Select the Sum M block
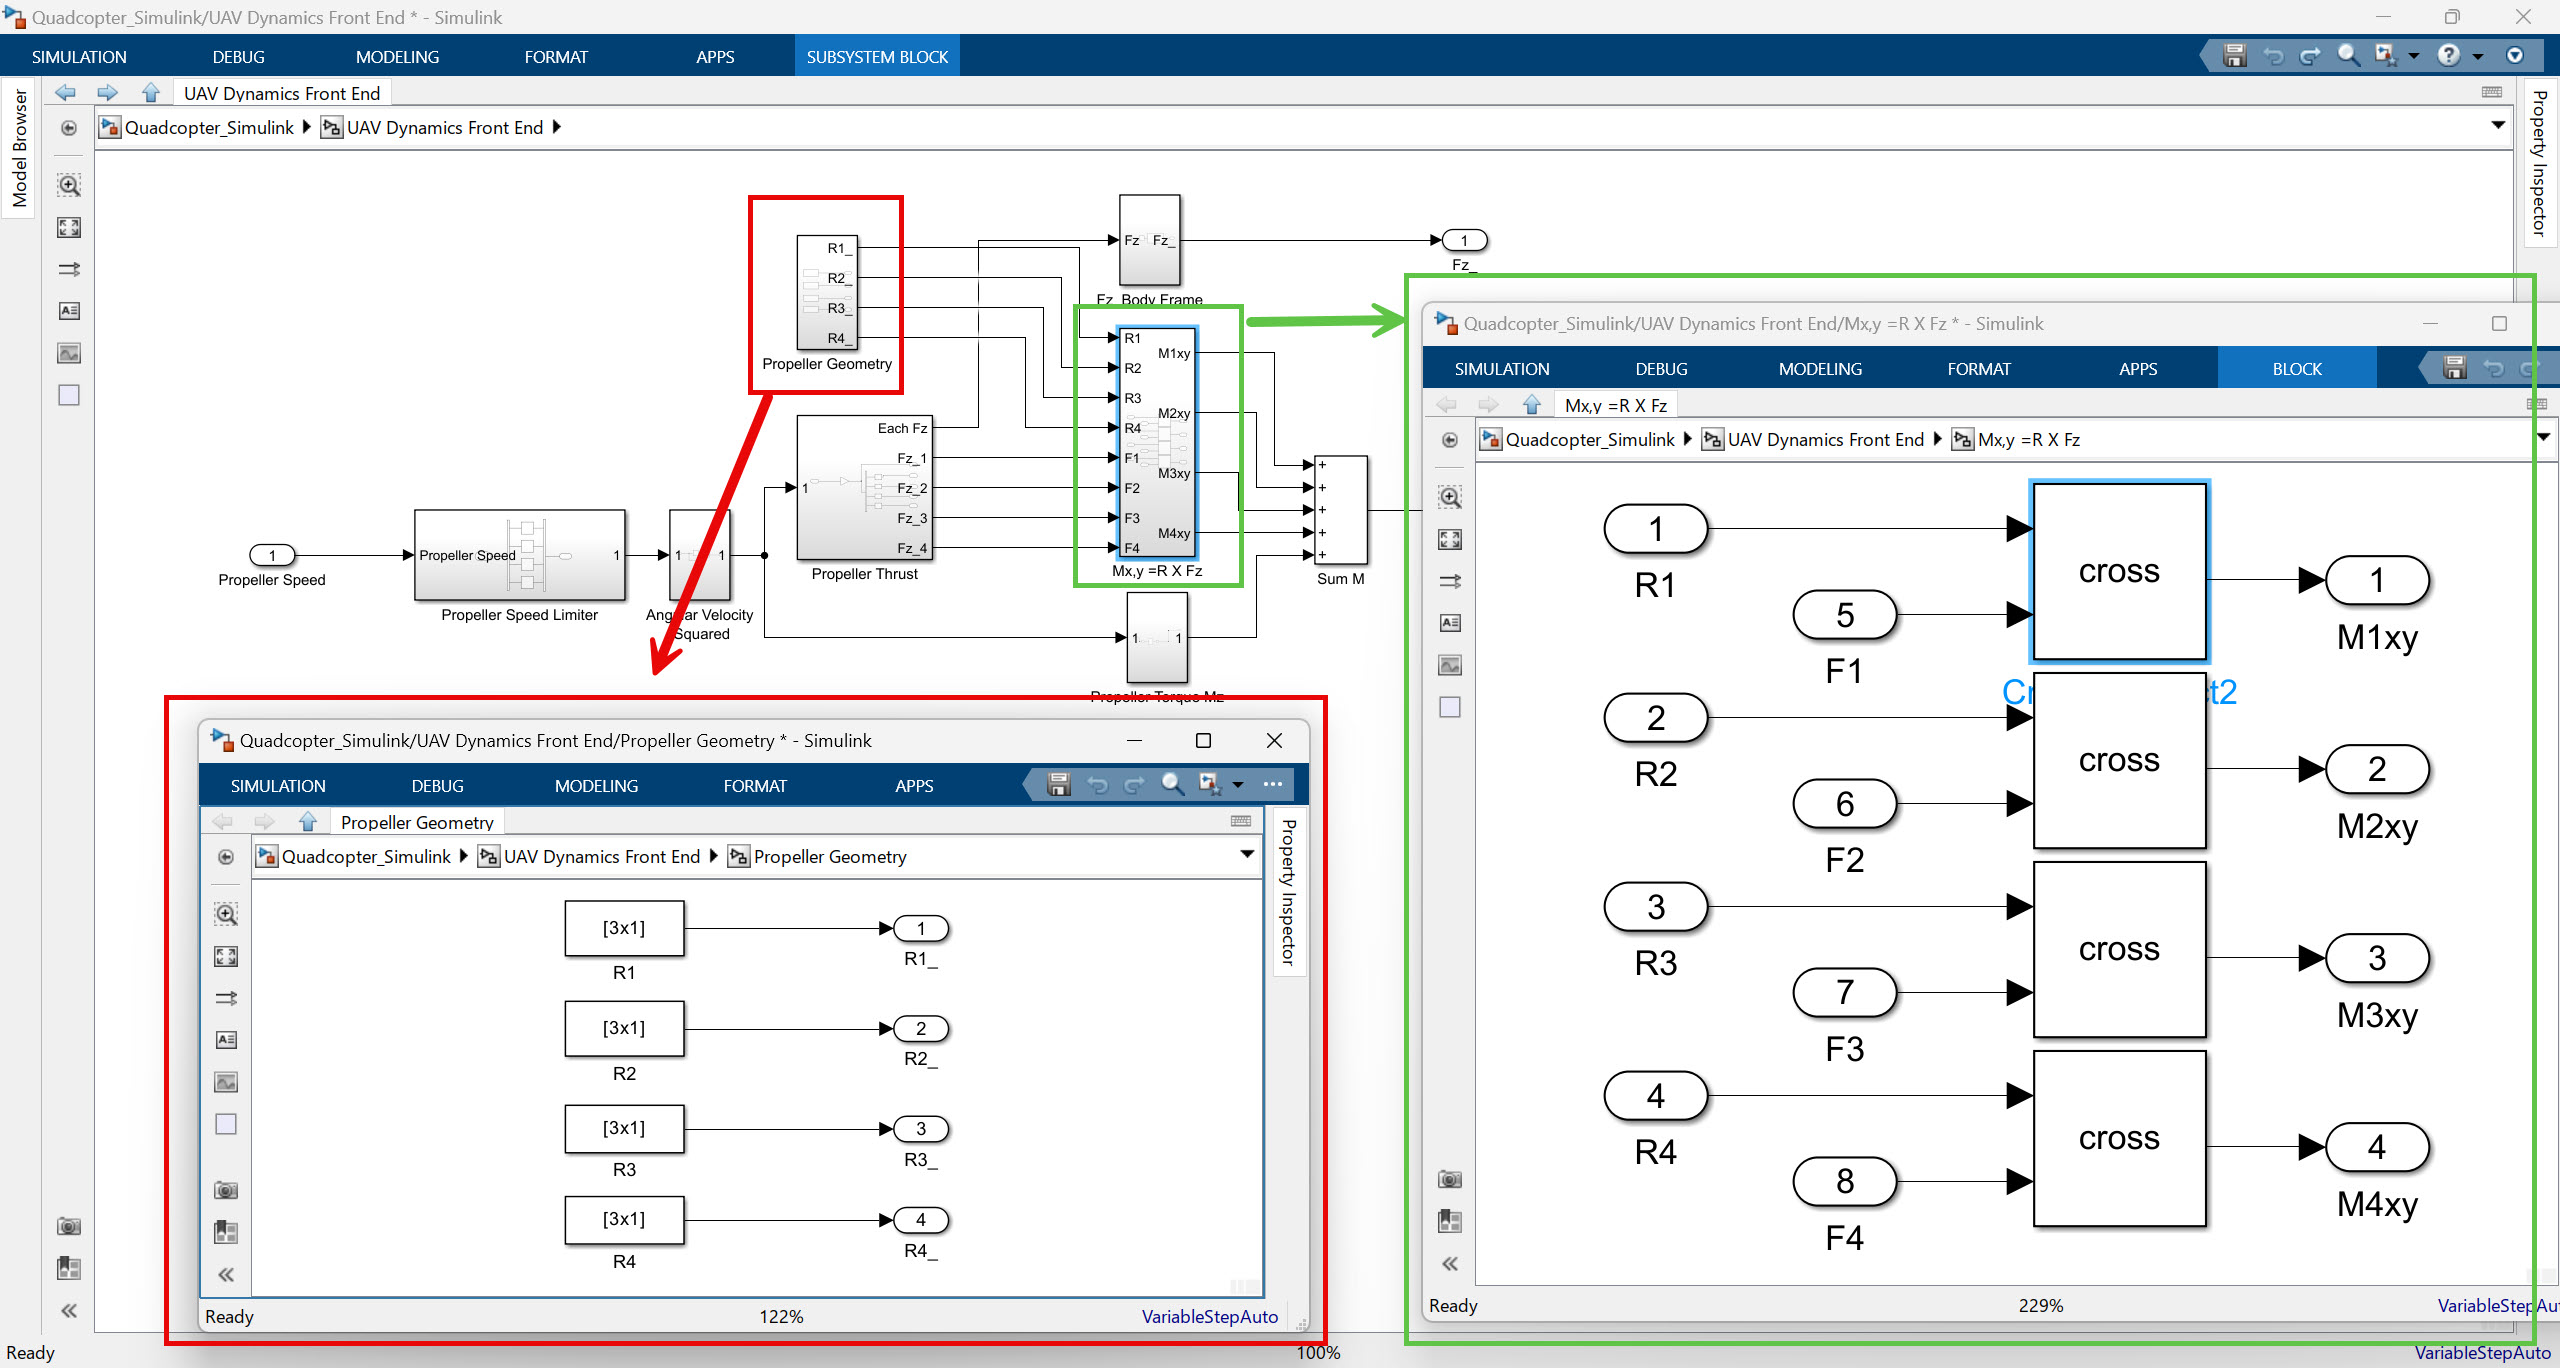The height and width of the screenshot is (1368, 2560). 1341,510
